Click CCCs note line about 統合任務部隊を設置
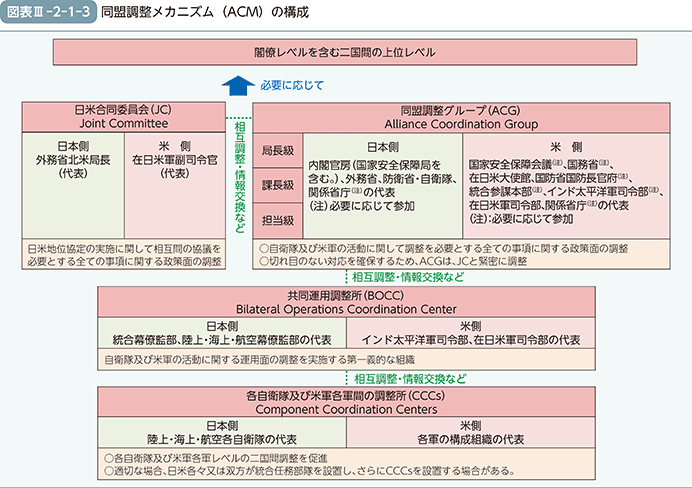This screenshot has height=488, width=692. point(310,471)
